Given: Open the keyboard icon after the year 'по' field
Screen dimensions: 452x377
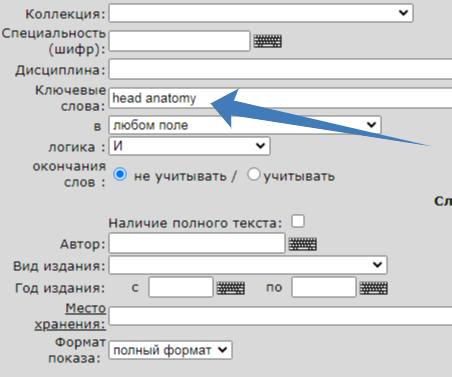Looking at the screenshot, I should point(374,288).
